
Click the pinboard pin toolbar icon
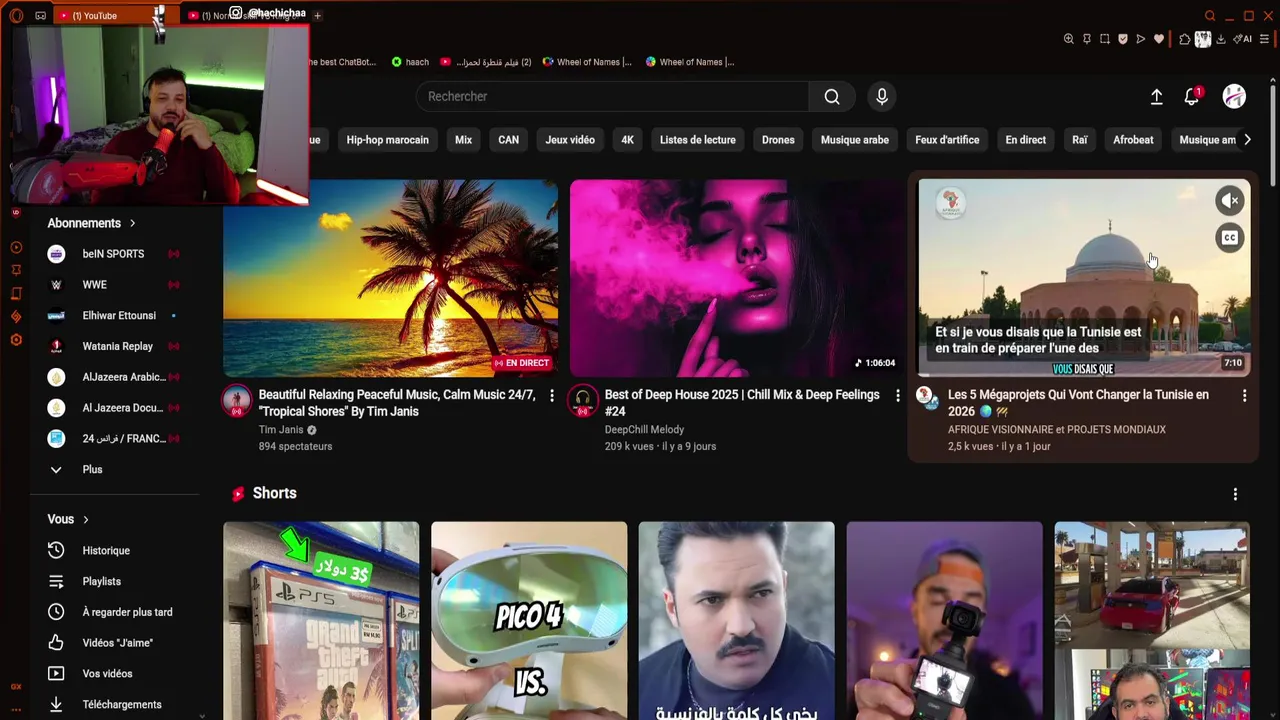pyautogui.click(x=1087, y=39)
